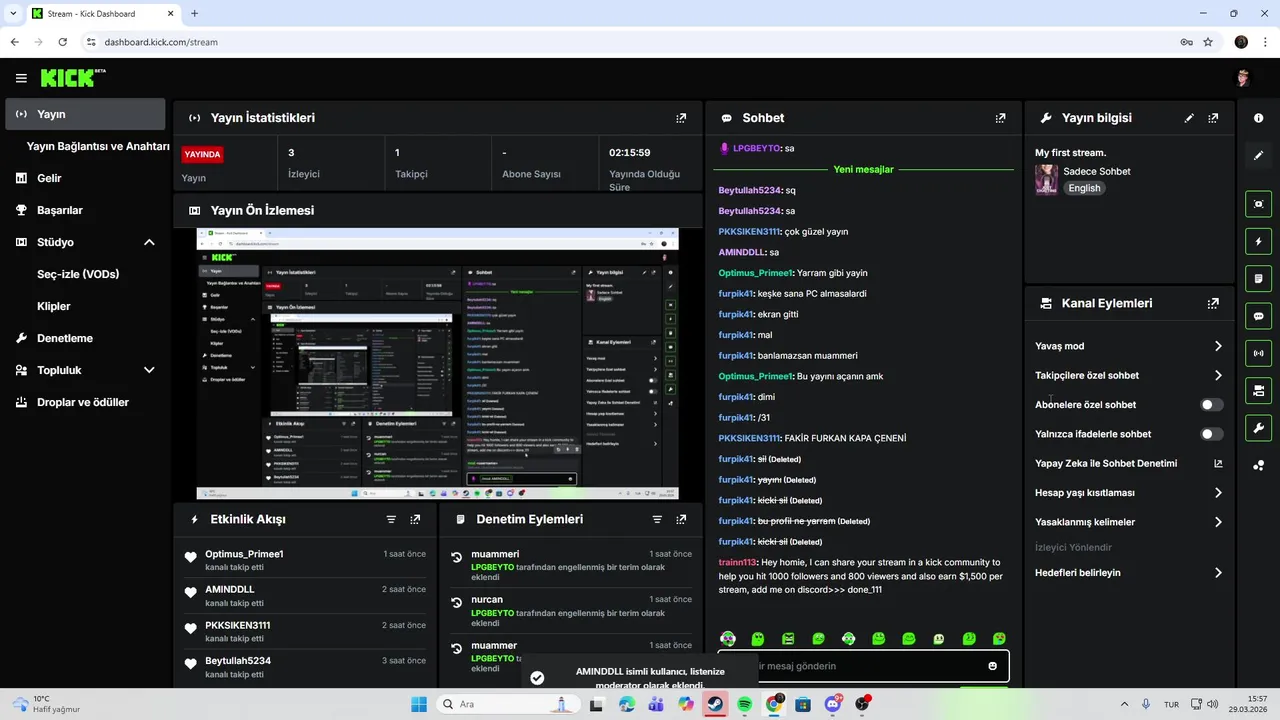This screenshot has width=1280, height=720.
Task: Click the English language tag
Action: click(1084, 188)
